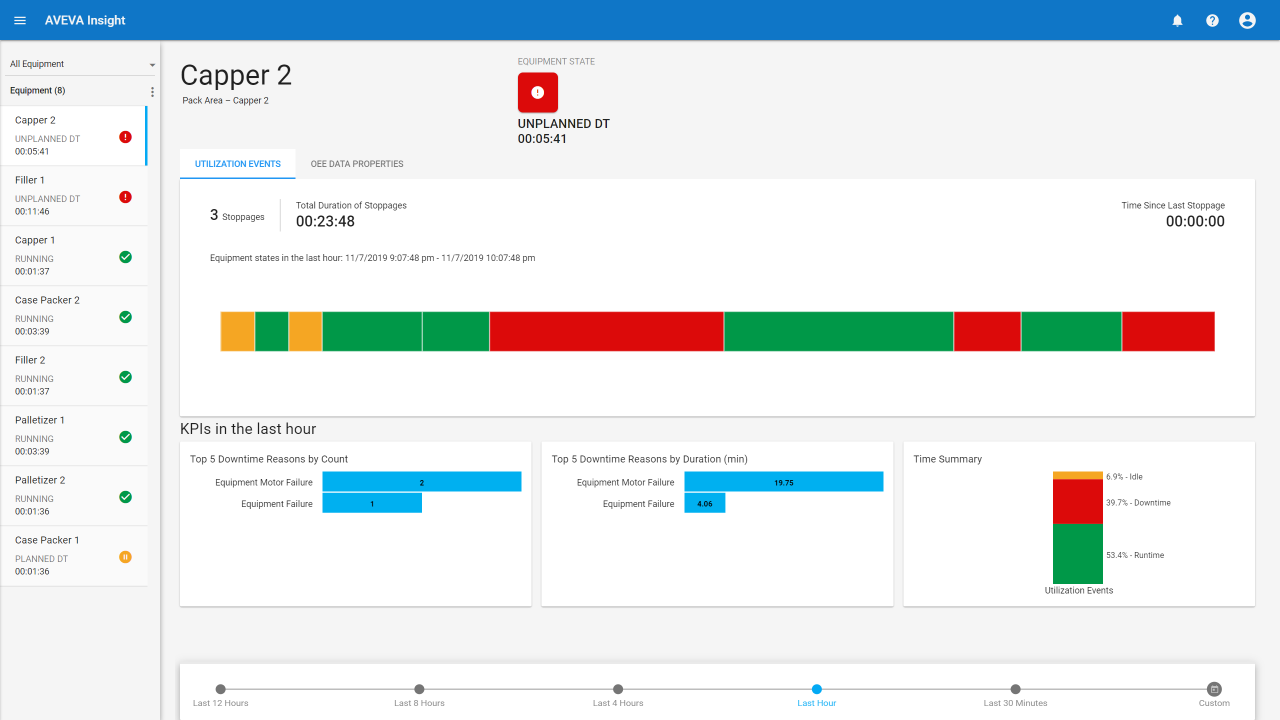This screenshot has width=1280, height=720.
Task: Switch to the OEE Data Properties tab
Action: tap(357, 164)
